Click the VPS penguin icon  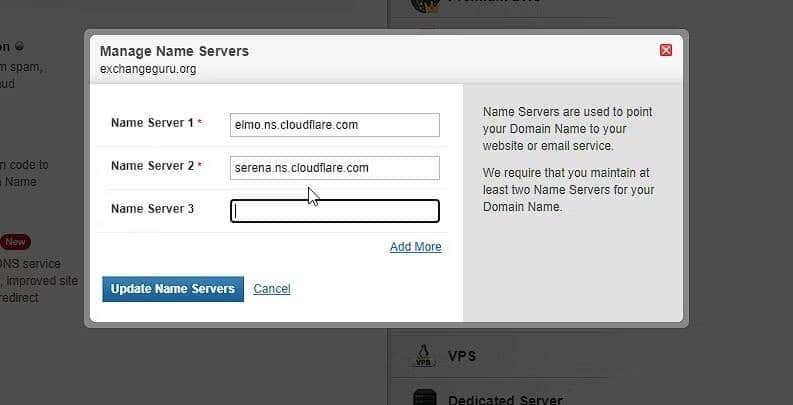tap(423, 356)
